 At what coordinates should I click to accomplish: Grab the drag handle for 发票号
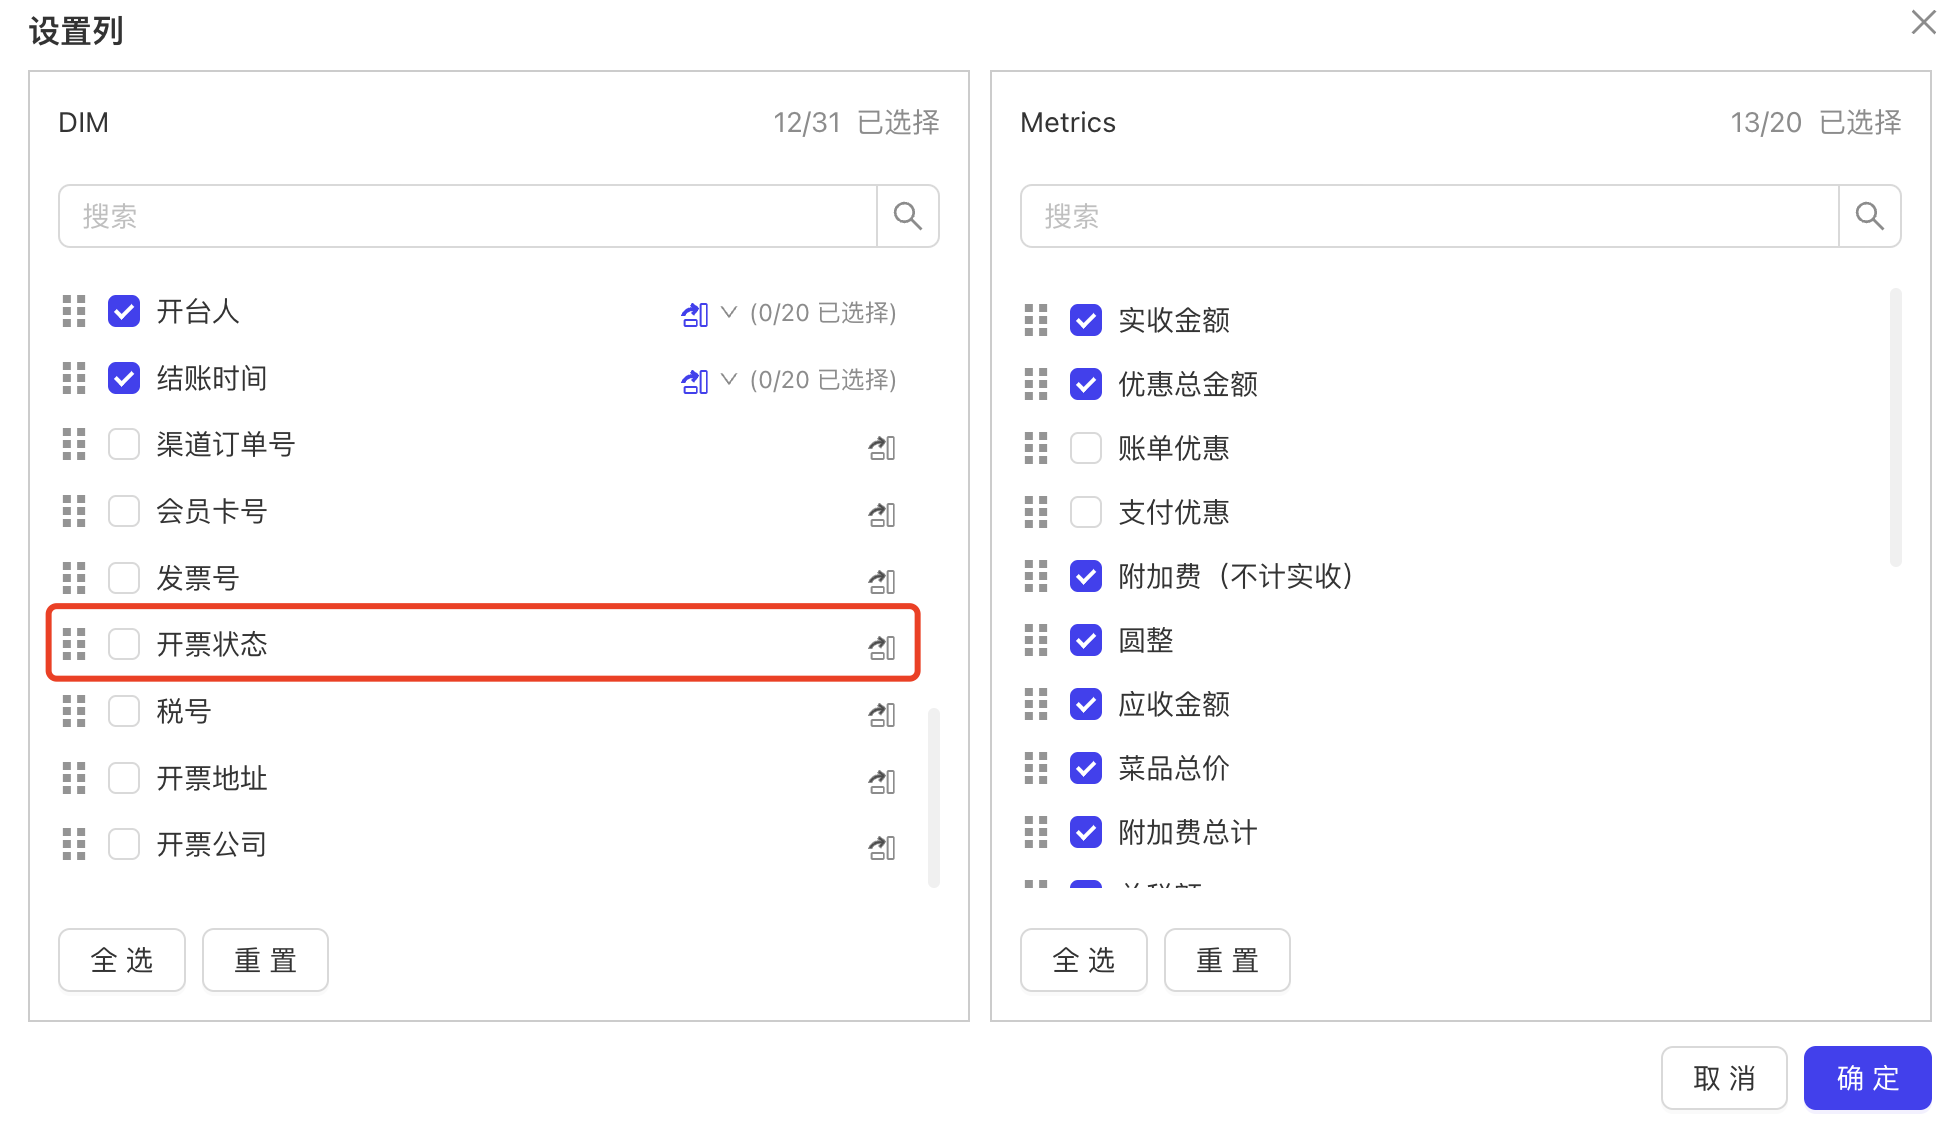coord(74,578)
